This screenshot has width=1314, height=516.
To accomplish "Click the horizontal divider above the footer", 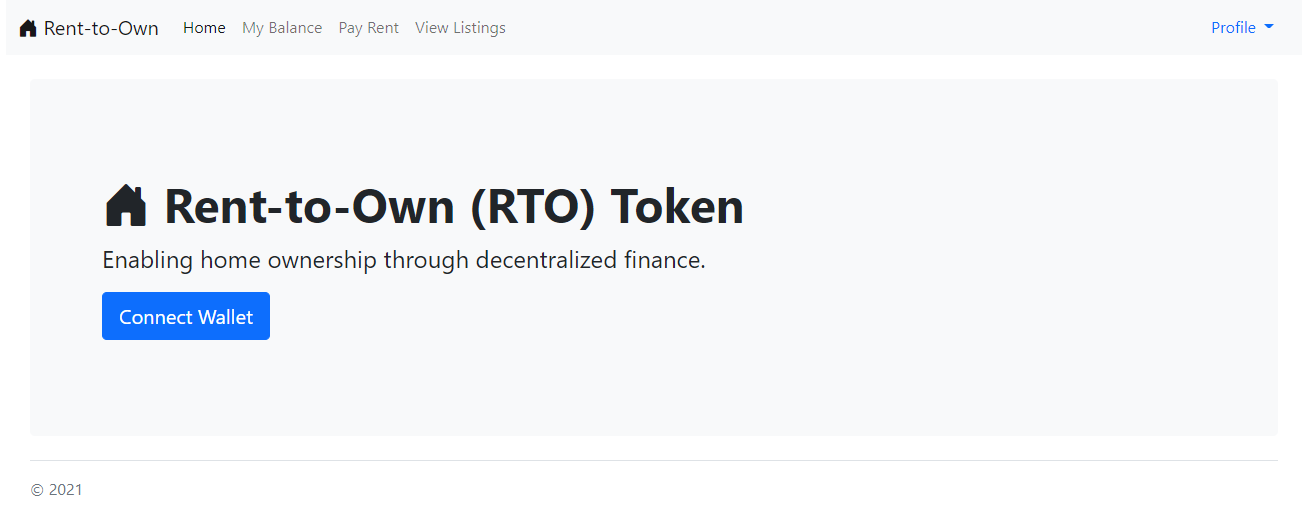I will coord(654,461).
